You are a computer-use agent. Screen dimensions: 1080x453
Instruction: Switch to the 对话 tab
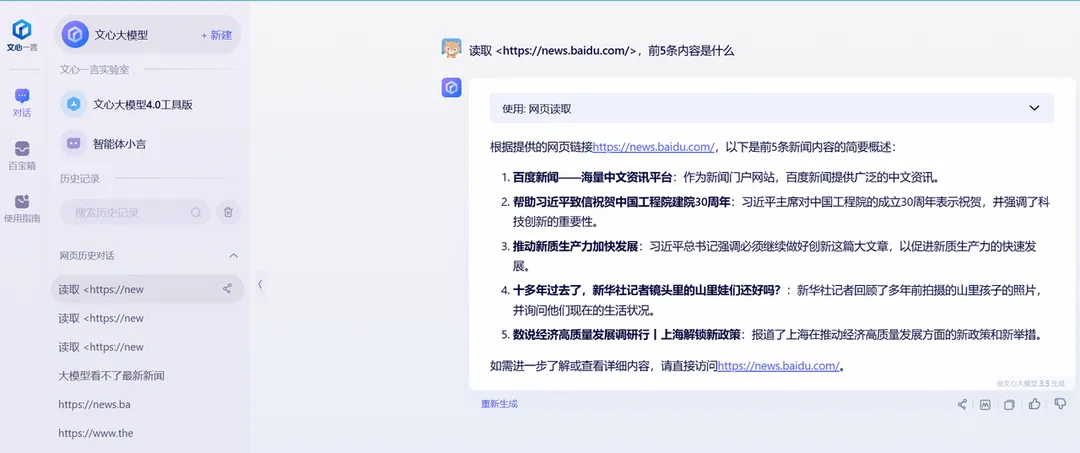pyautogui.click(x=22, y=102)
